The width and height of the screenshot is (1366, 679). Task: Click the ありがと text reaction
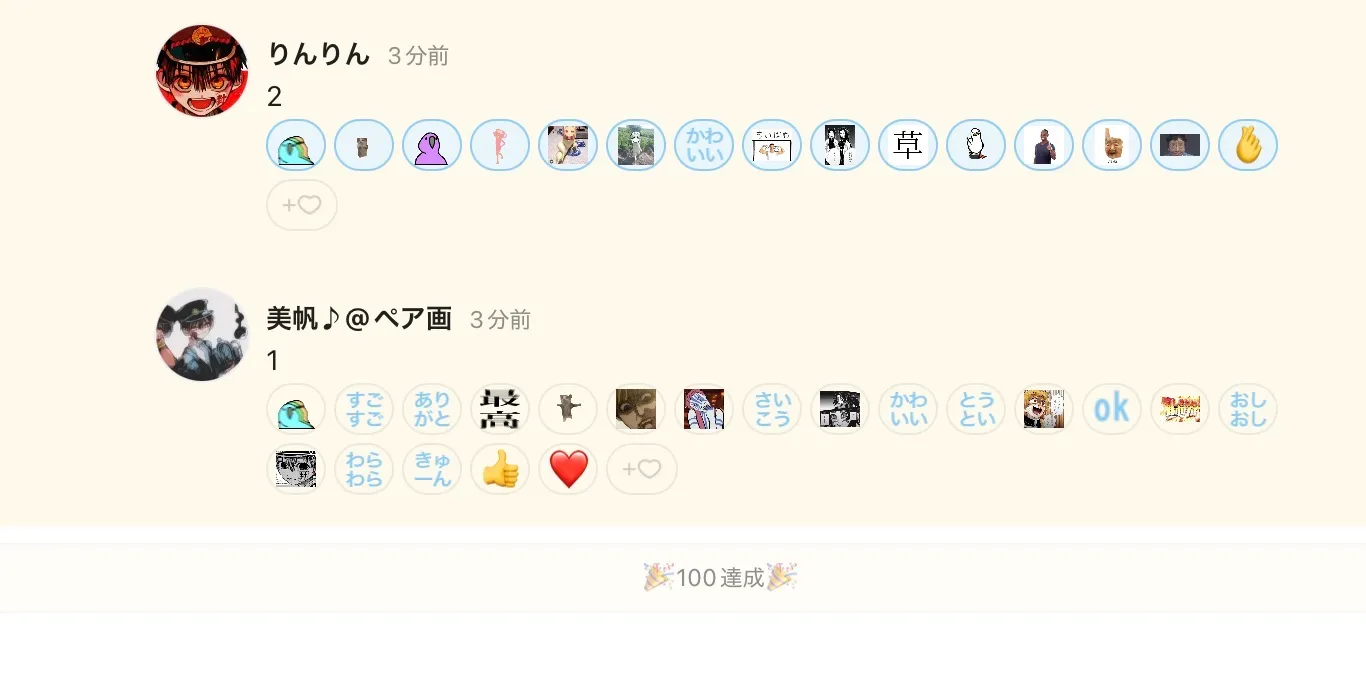click(432, 409)
